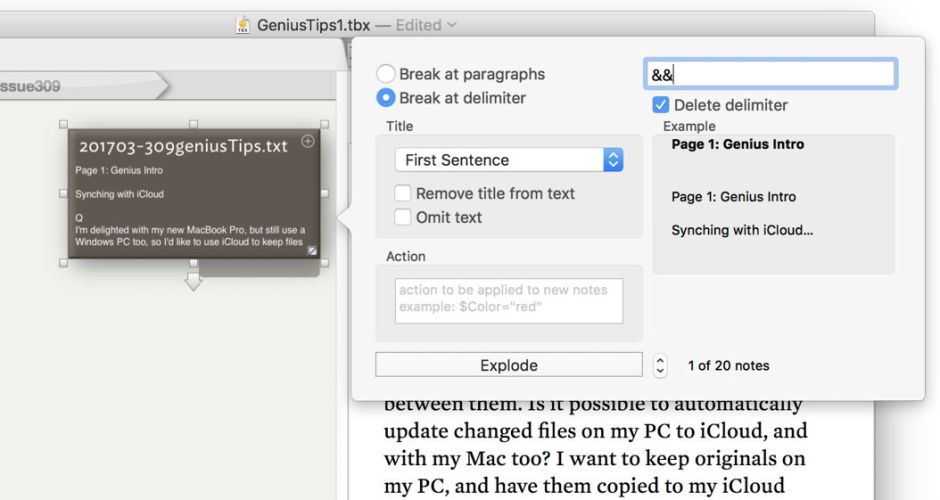Click the bottom-left resize handle of the note
940x500 pixels.
pos(64,263)
